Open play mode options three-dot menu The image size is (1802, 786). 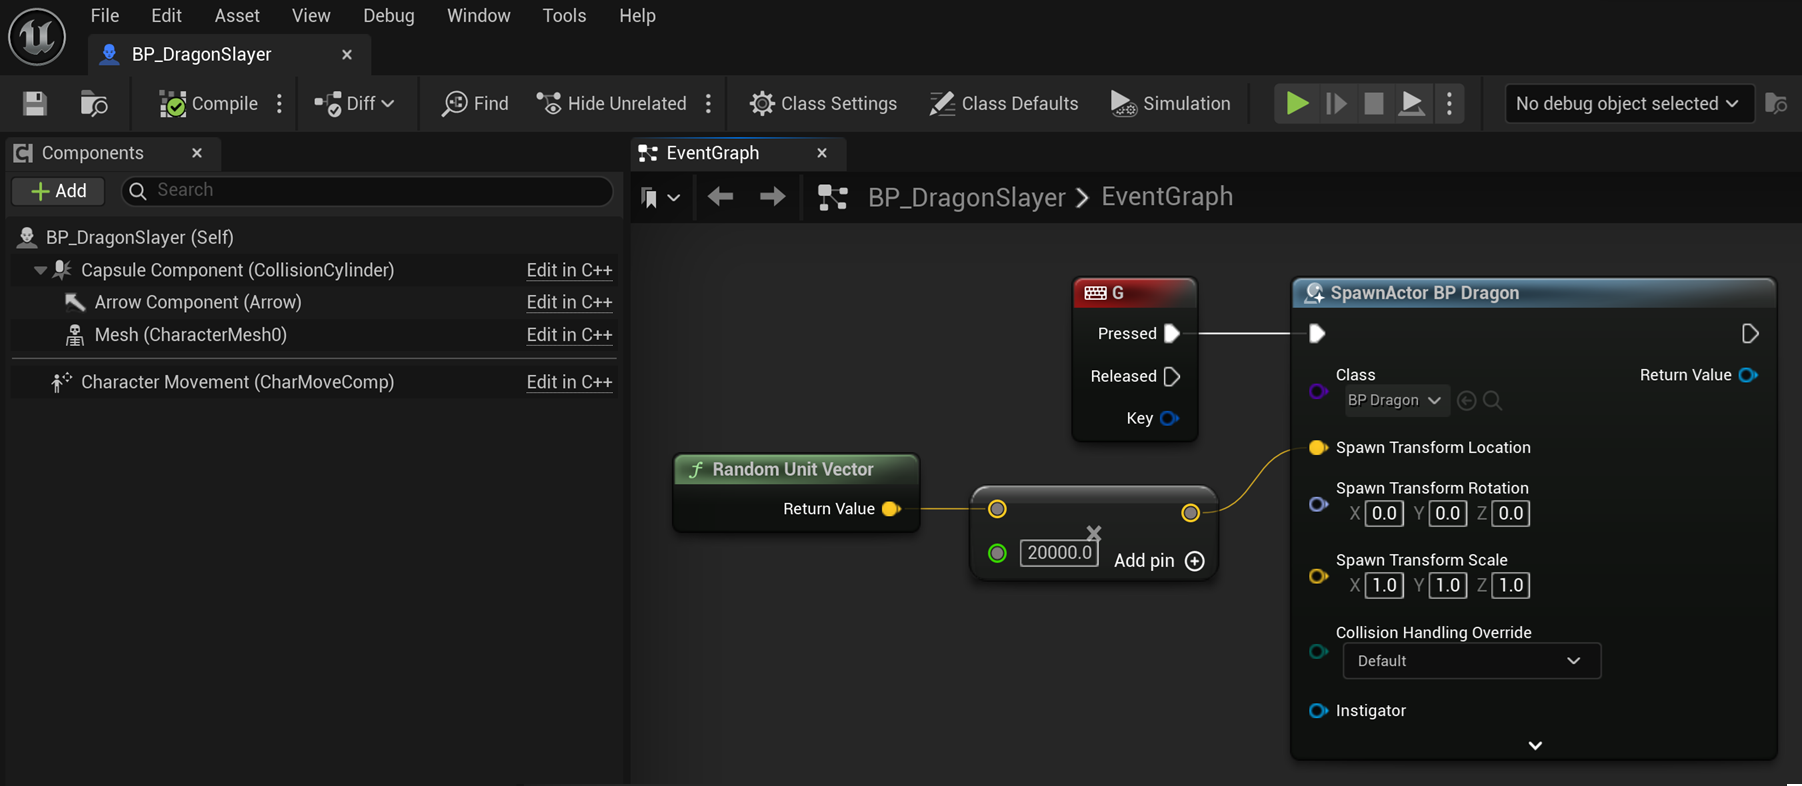1449,103
